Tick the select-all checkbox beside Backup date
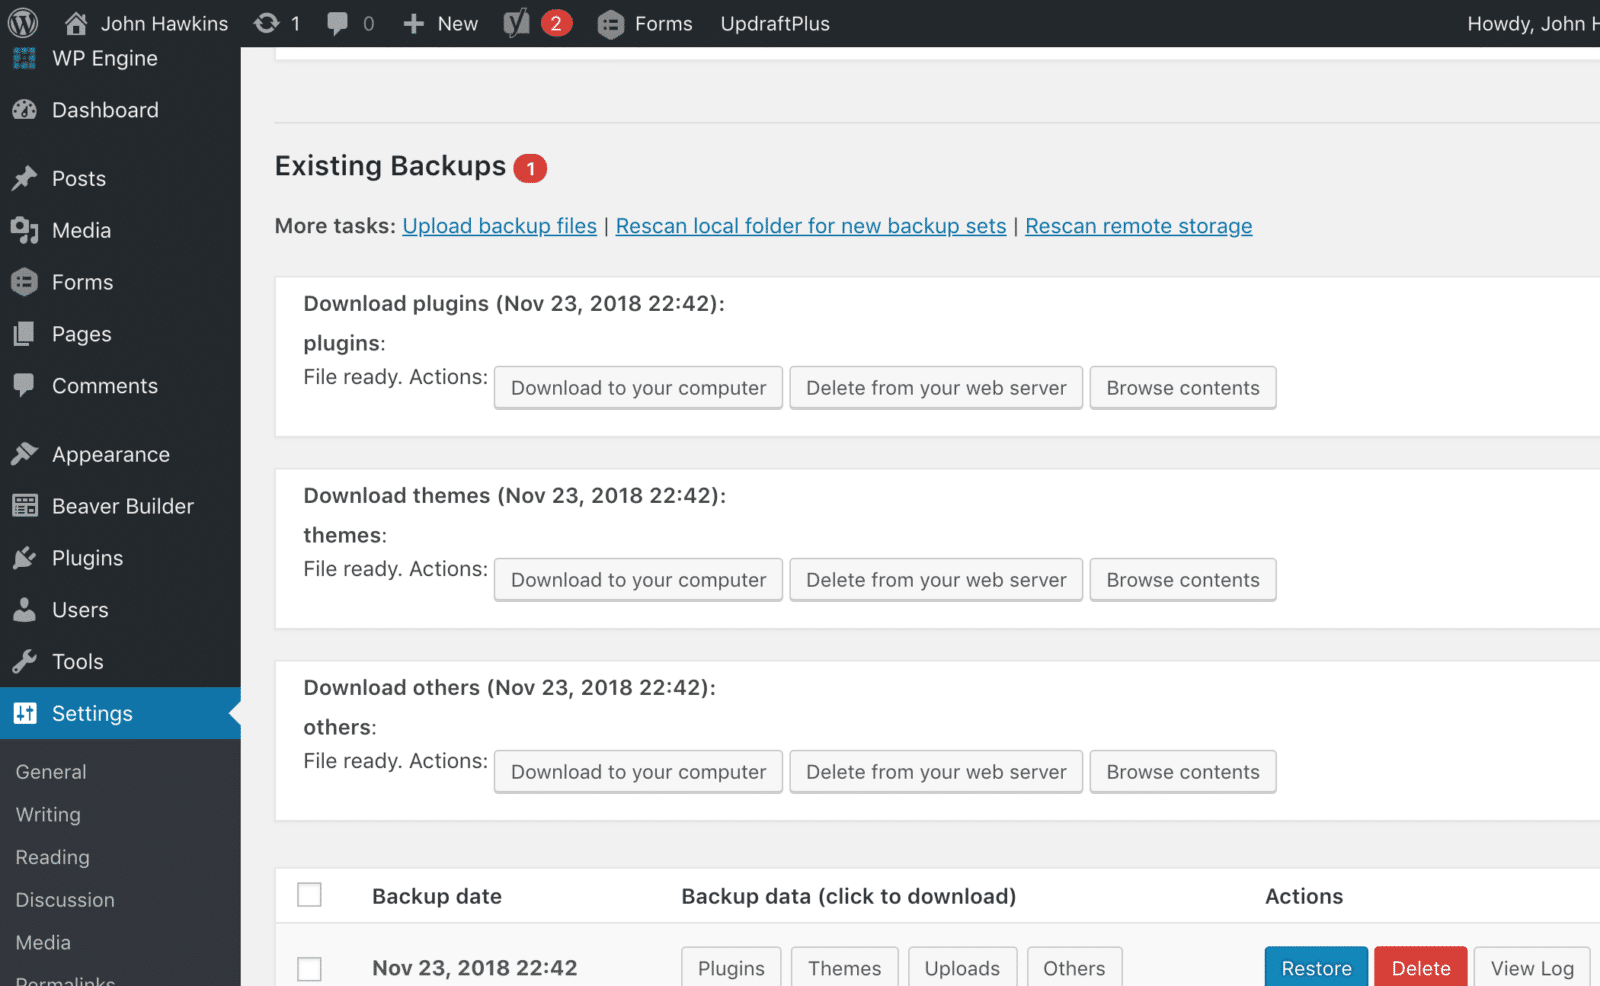Image resolution: width=1600 pixels, height=986 pixels. pyautogui.click(x=310, y=895)
